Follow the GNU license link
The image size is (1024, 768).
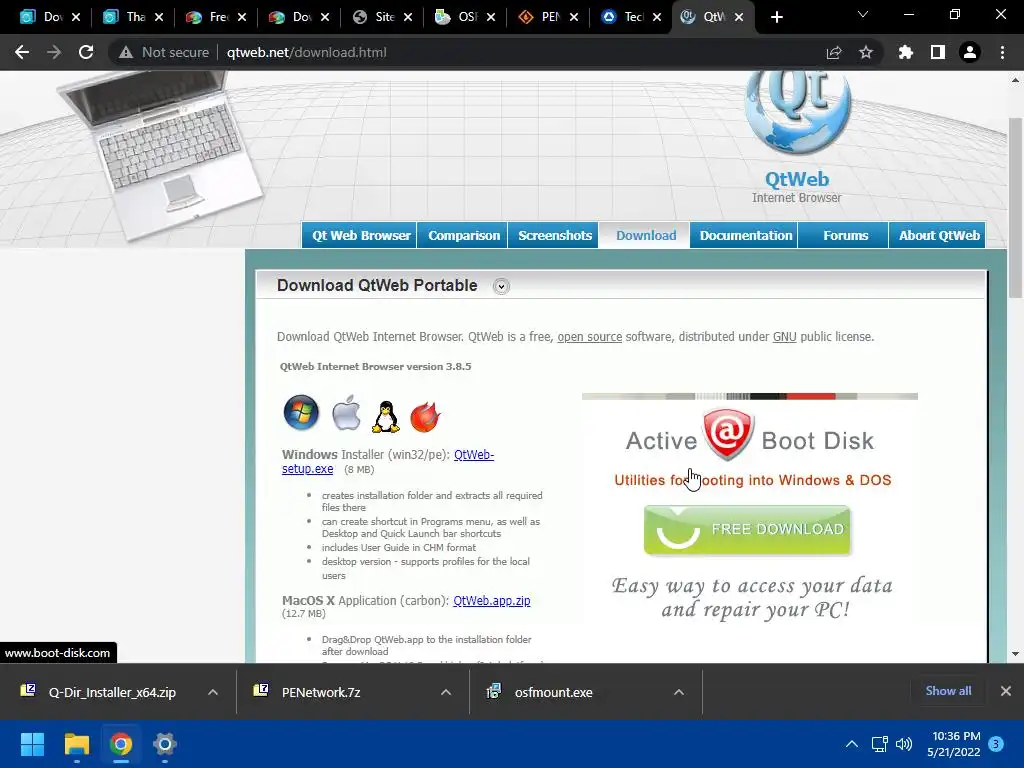coord(784,337)
